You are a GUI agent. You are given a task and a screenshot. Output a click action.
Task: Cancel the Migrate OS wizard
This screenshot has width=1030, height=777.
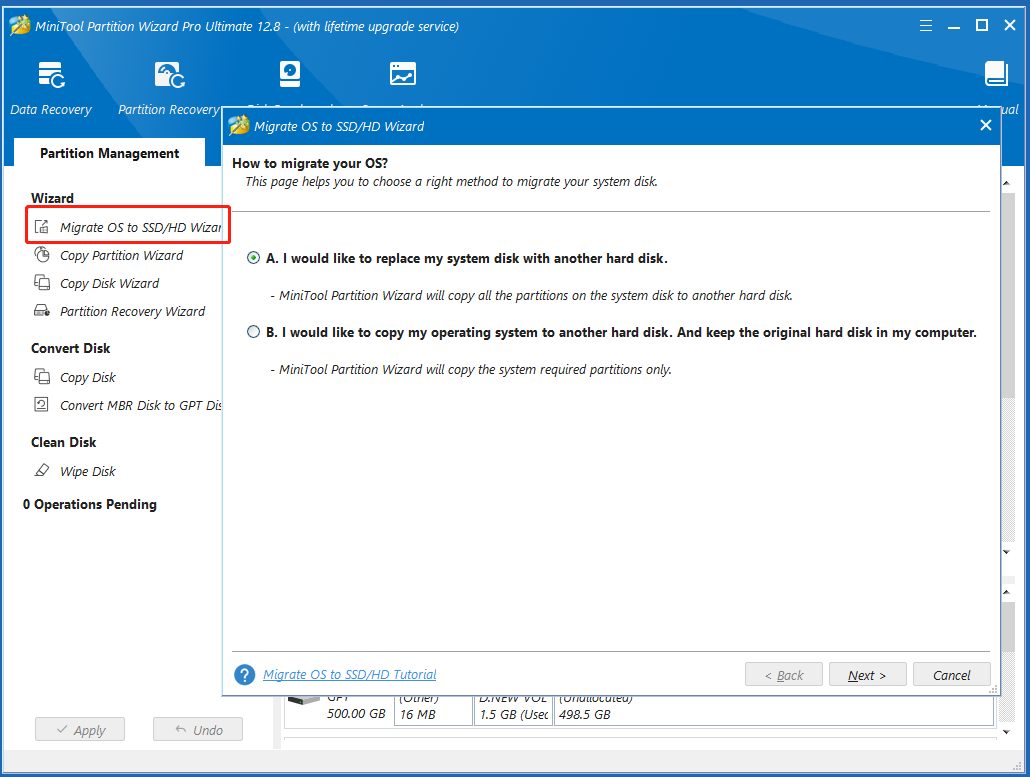click(x=951, y=675)
